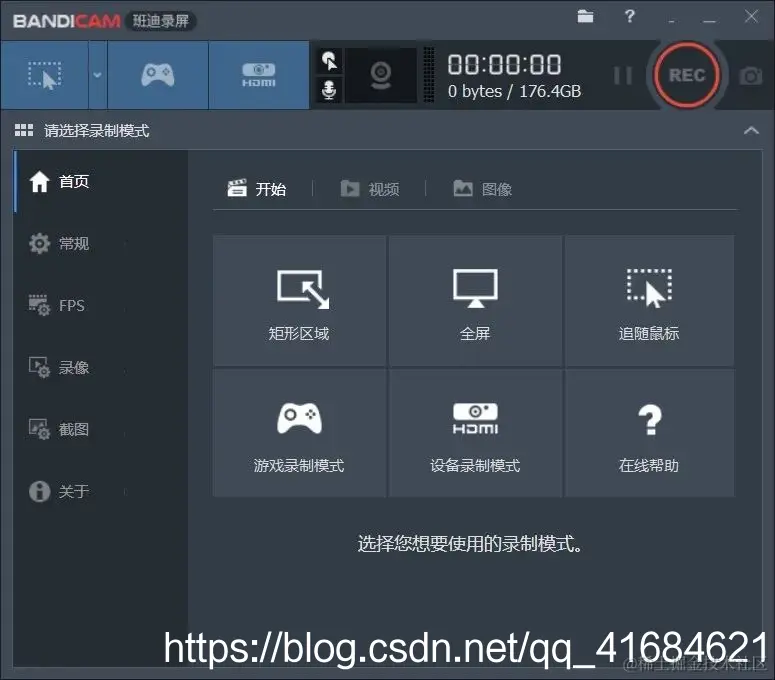775x680 pixels.
Task: Take a screenshot with the camera icon
Action: 750,76
